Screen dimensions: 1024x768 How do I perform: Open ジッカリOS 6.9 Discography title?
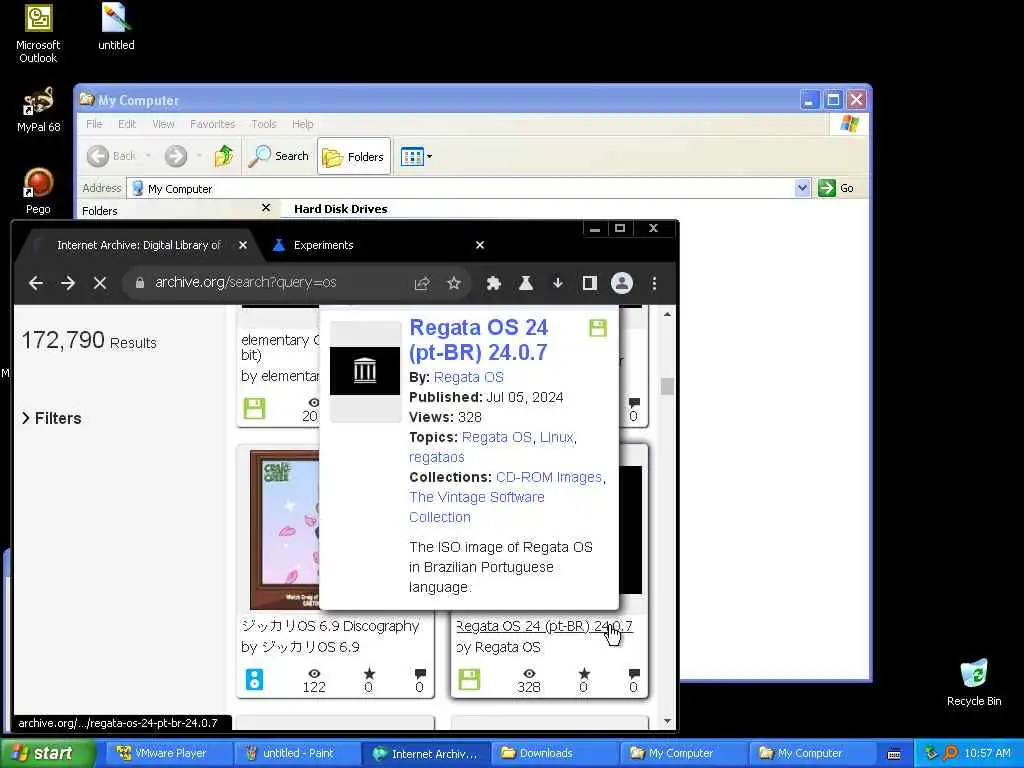(330, 626)
